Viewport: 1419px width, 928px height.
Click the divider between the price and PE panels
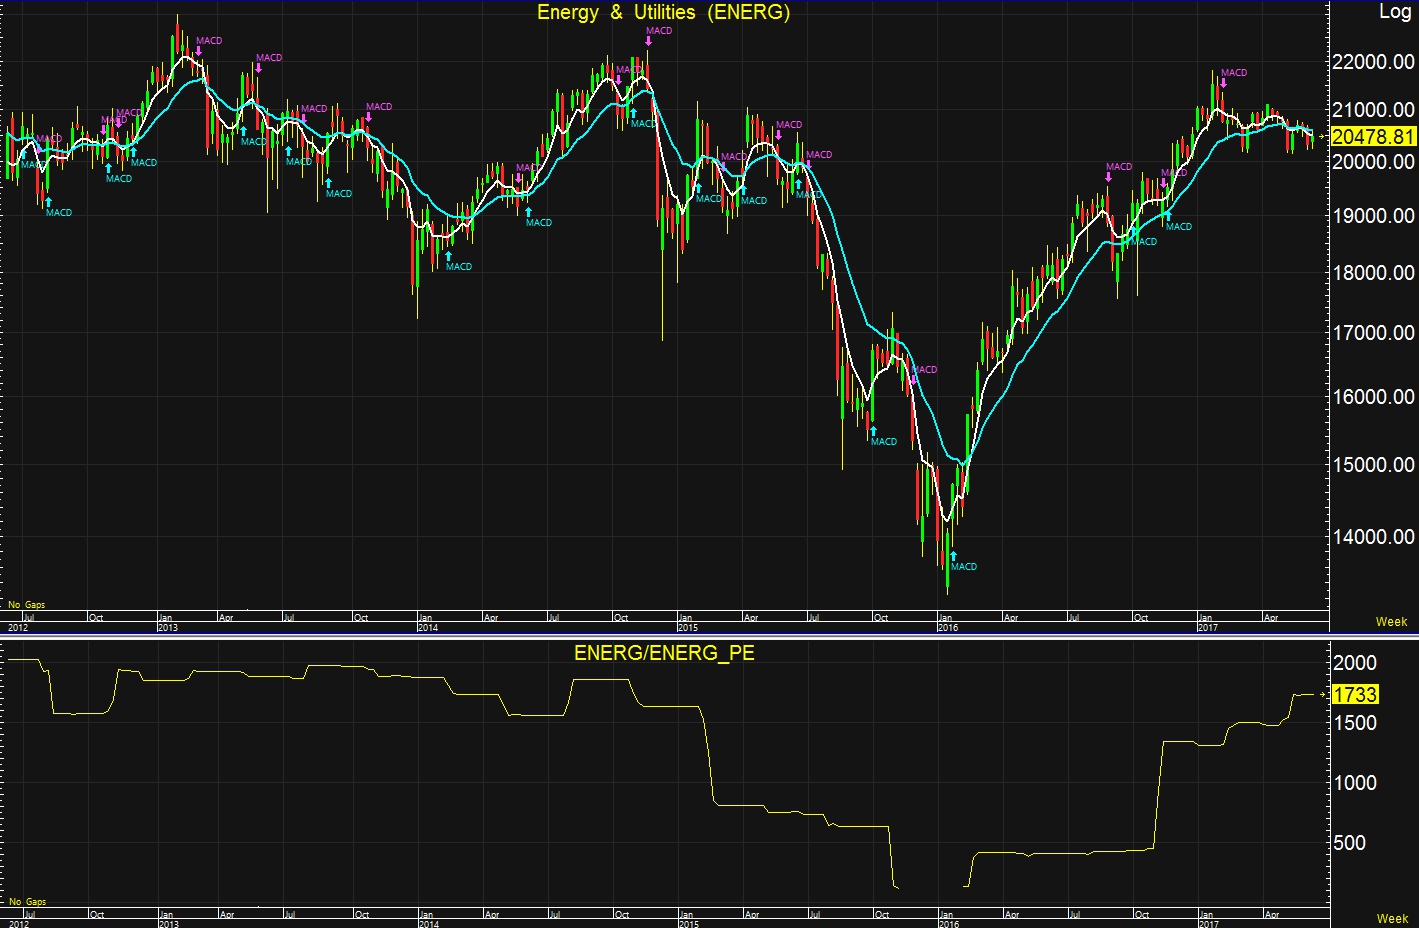[x=664, y=635]
